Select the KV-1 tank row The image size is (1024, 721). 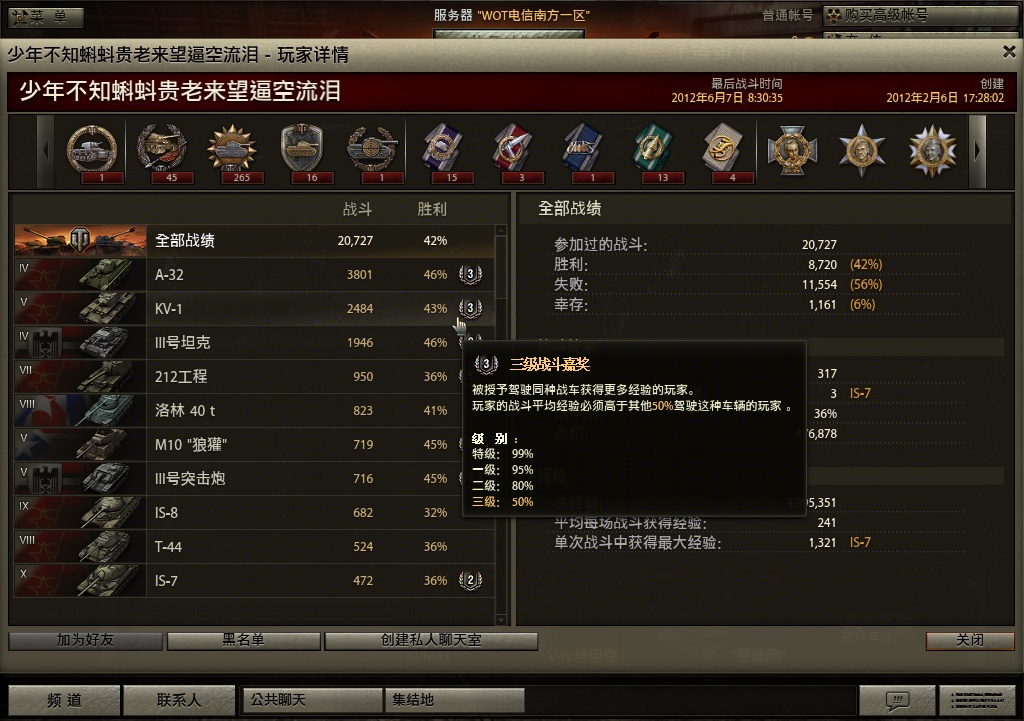pos(254,308)
